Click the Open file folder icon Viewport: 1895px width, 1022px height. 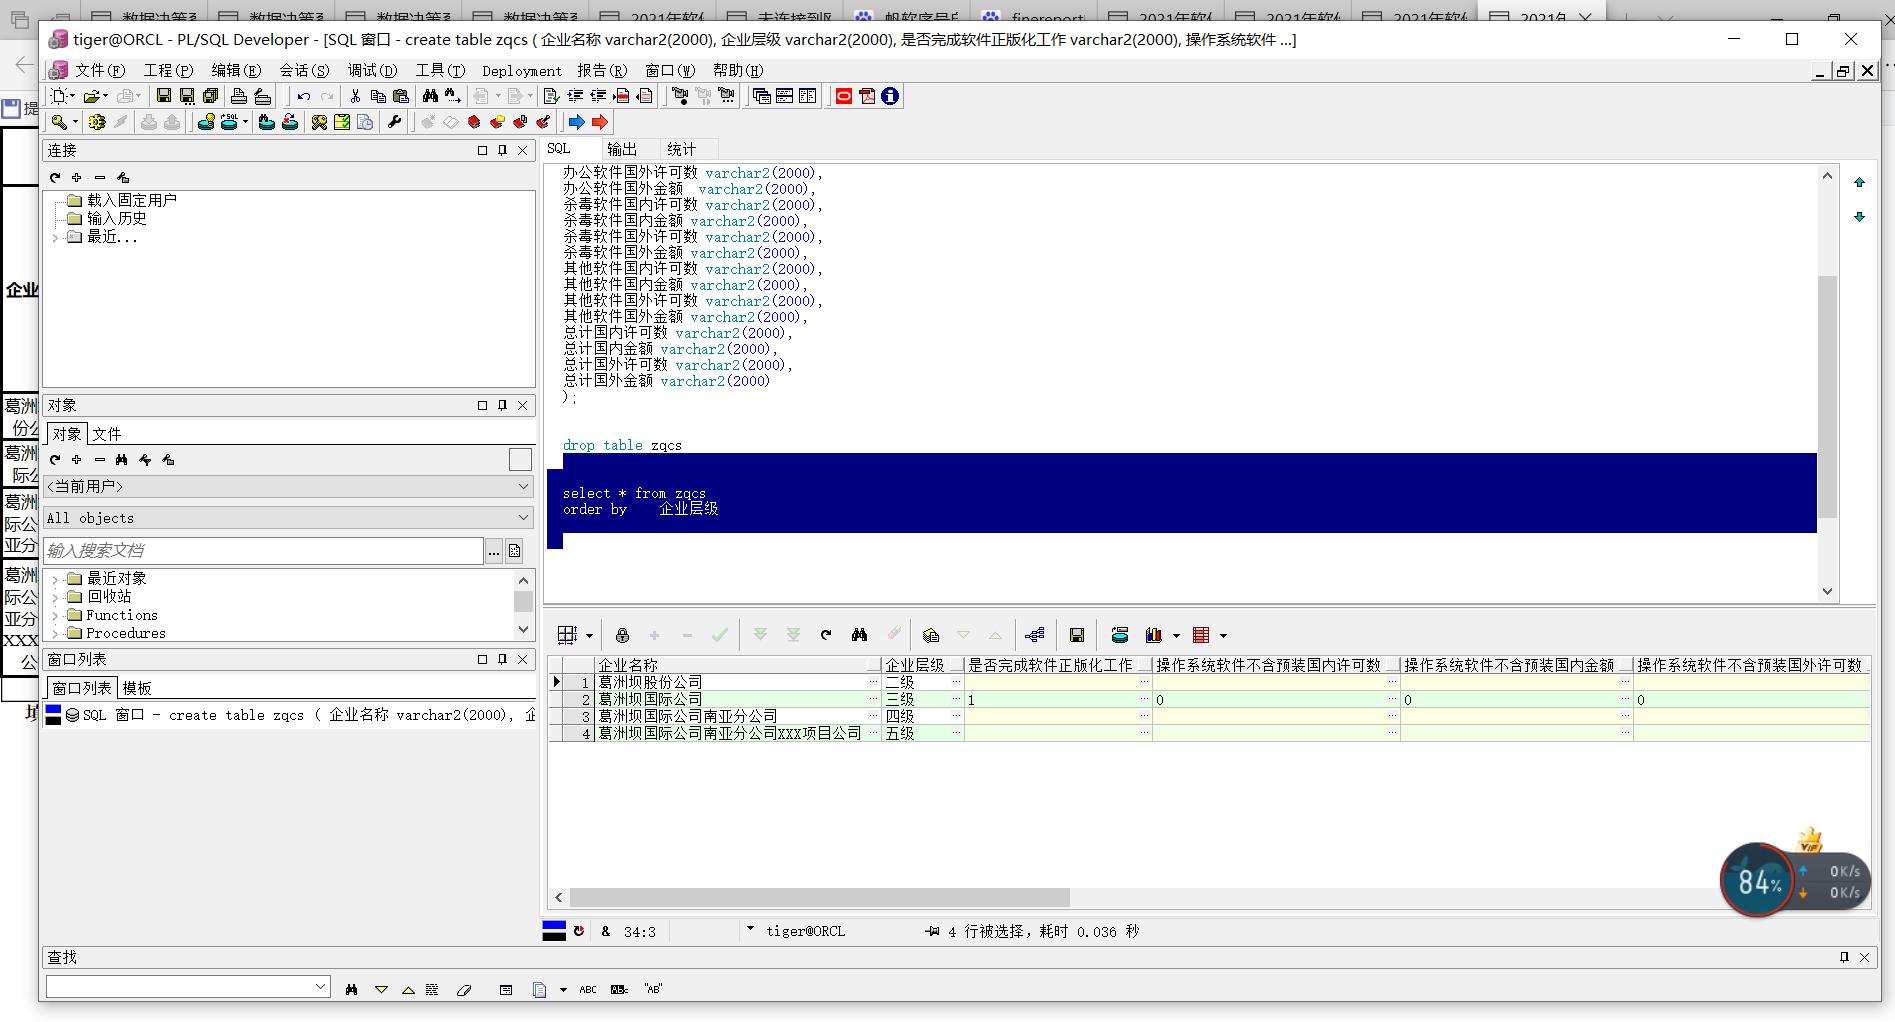91,96
